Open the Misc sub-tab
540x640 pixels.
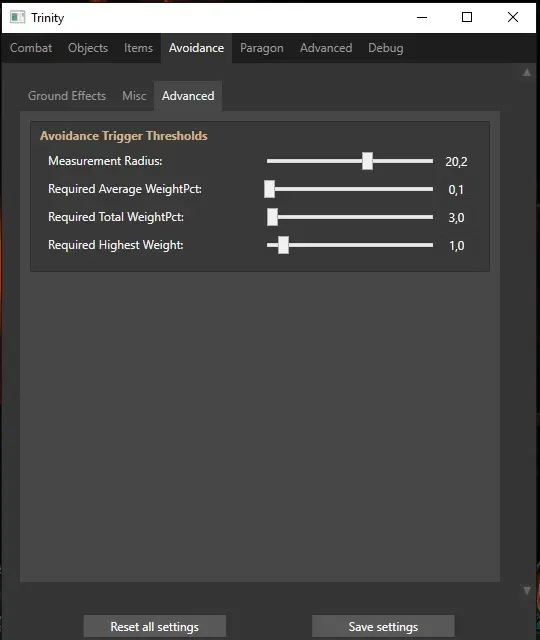tap(134, 96)
